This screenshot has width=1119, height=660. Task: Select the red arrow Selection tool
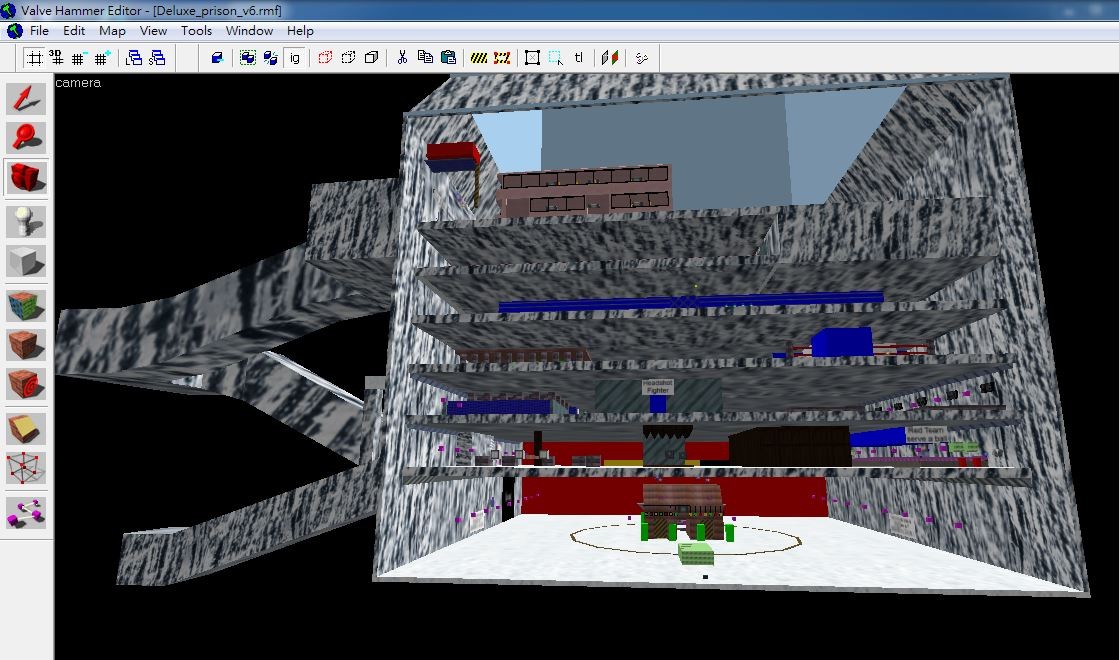[26, 98]
